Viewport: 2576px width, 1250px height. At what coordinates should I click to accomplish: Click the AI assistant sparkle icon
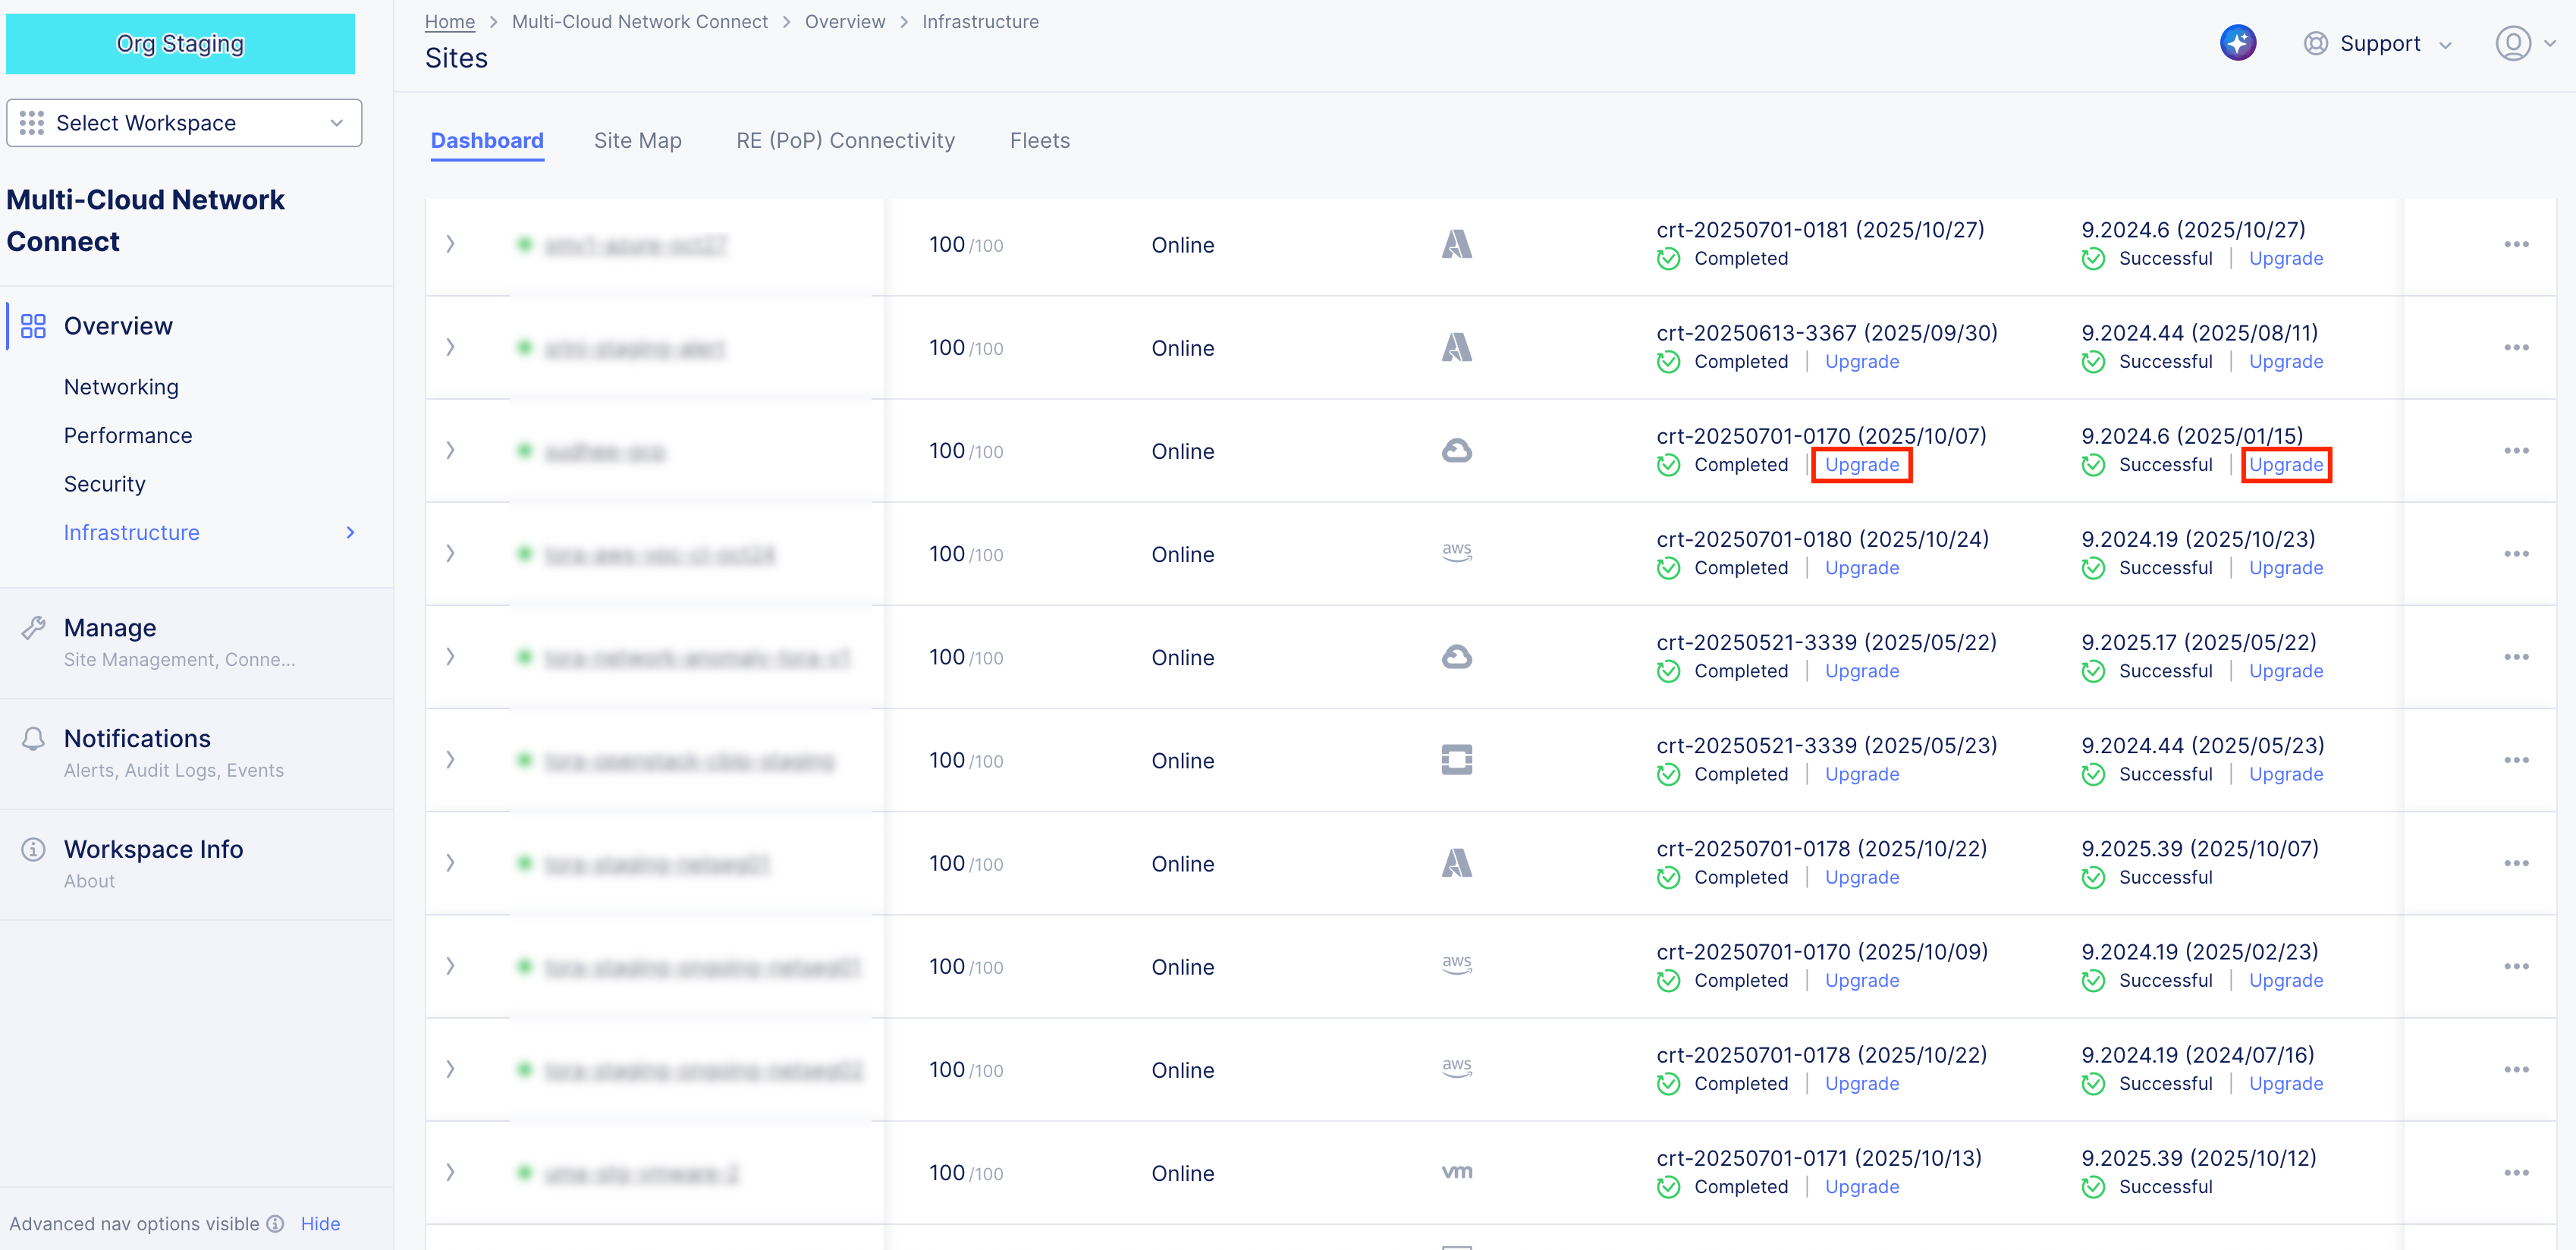2237,43
